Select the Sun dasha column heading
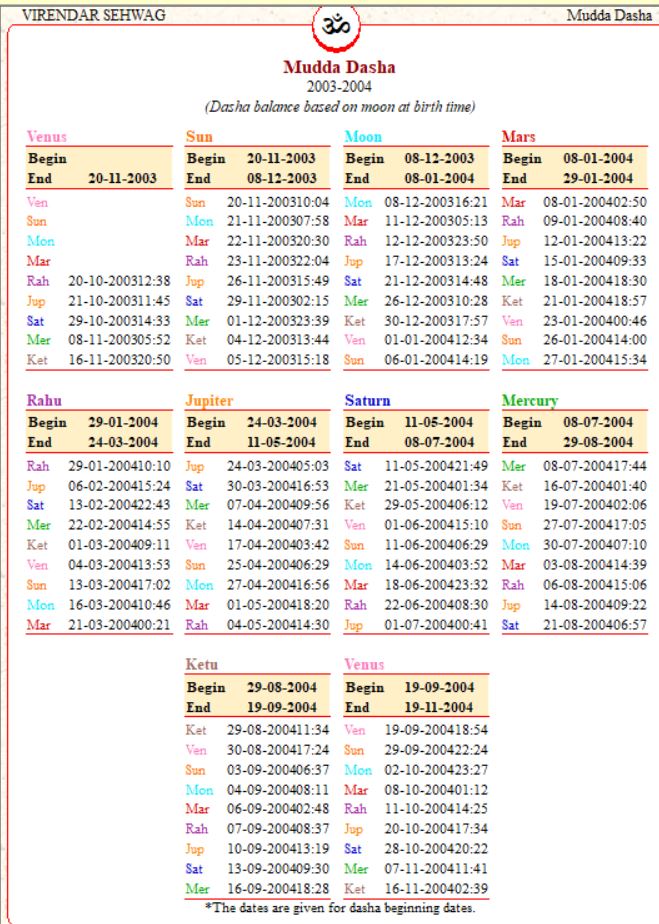Screen dimensions: 659x924 199,136
